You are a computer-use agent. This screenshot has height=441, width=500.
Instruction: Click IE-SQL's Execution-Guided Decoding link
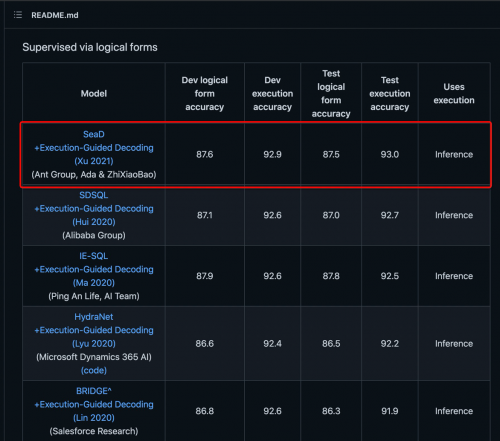94,269
